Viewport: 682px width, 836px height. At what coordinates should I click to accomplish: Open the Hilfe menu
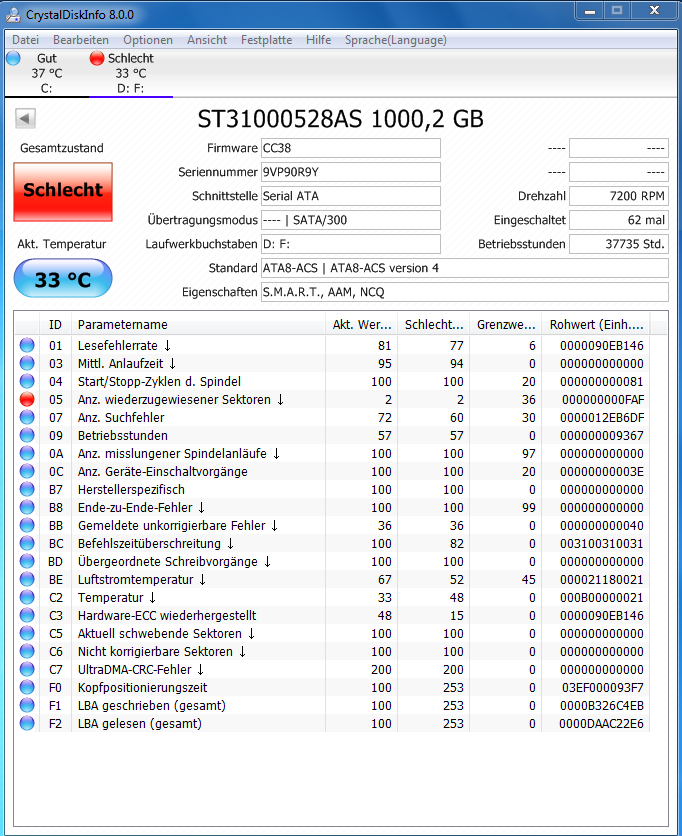tap(318, 40)
